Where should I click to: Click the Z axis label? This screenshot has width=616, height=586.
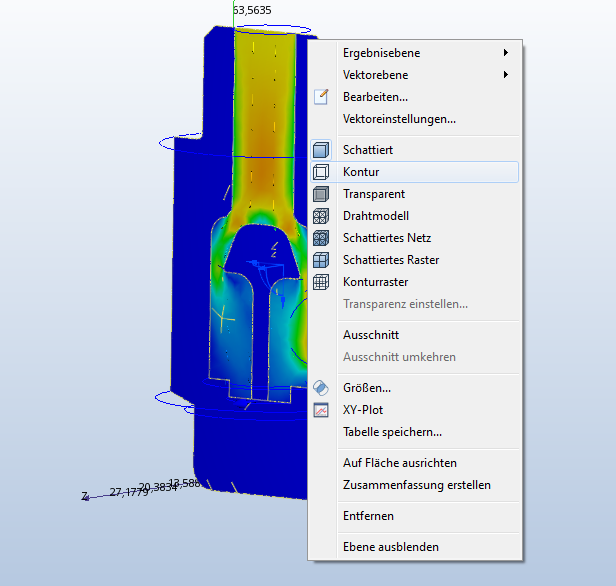[84, 496]
